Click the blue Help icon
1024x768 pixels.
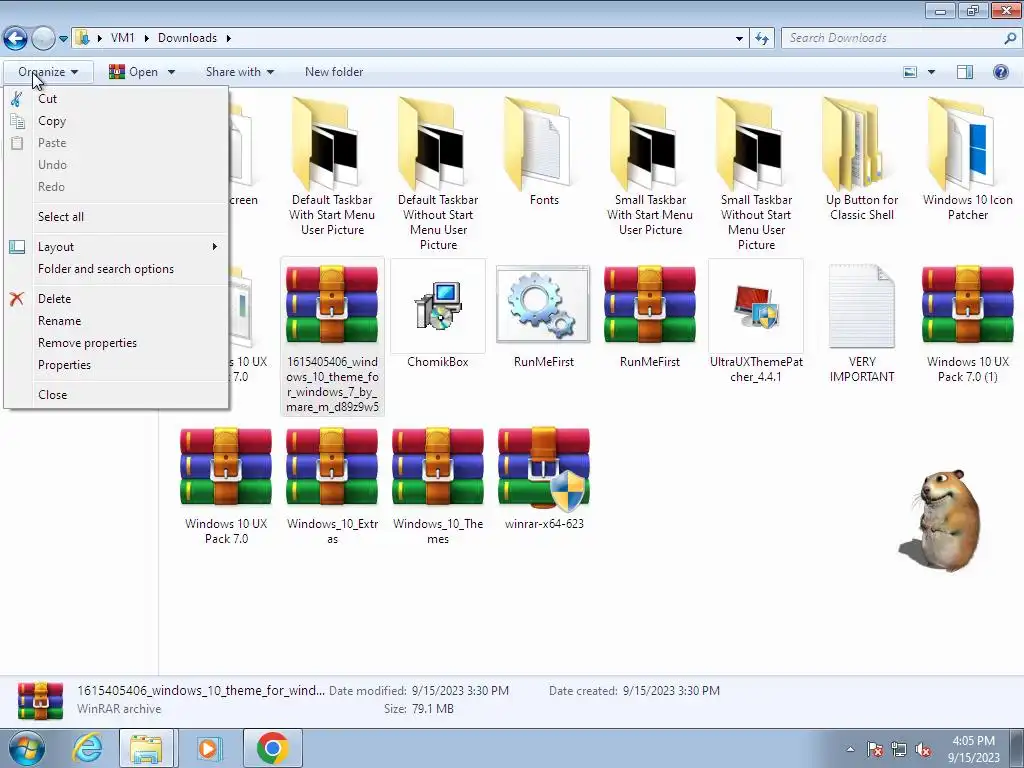pos(1000,72)
